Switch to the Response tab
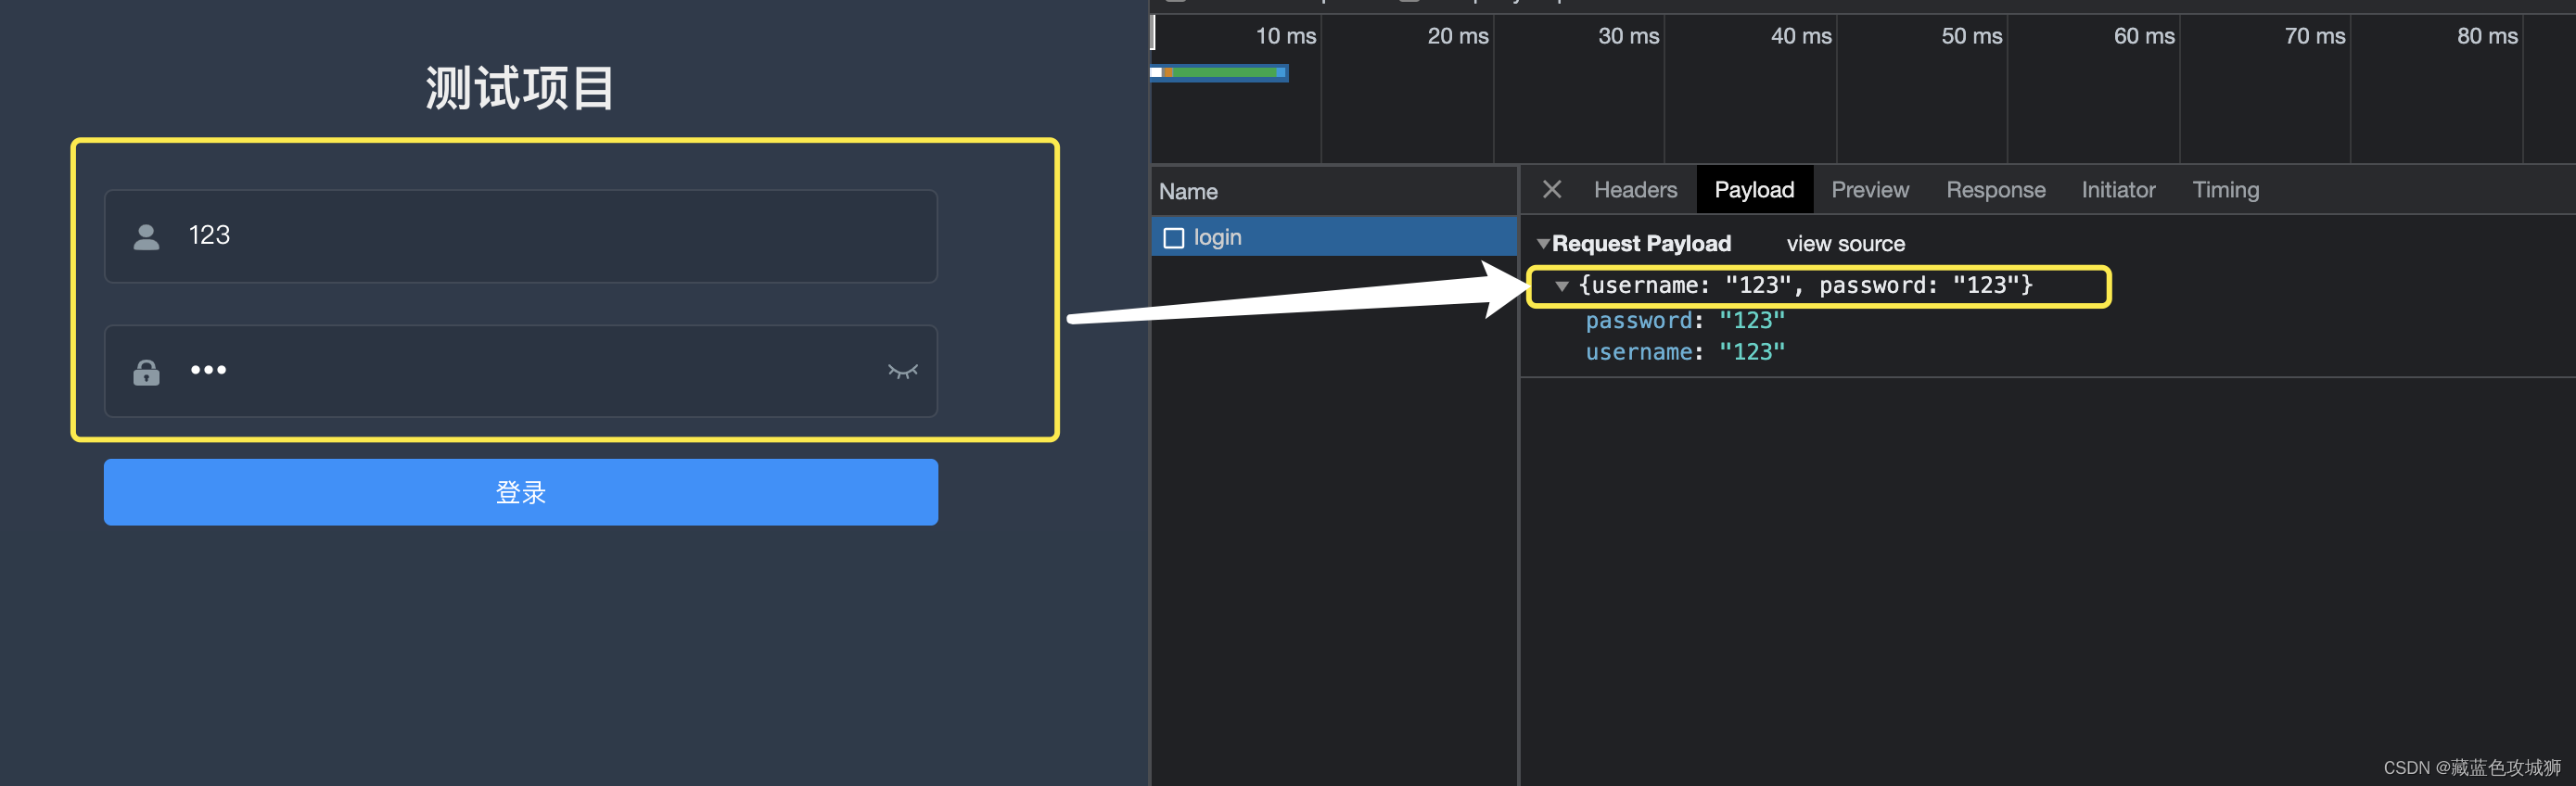2576x786 pixels. [x=1995, y=189]
